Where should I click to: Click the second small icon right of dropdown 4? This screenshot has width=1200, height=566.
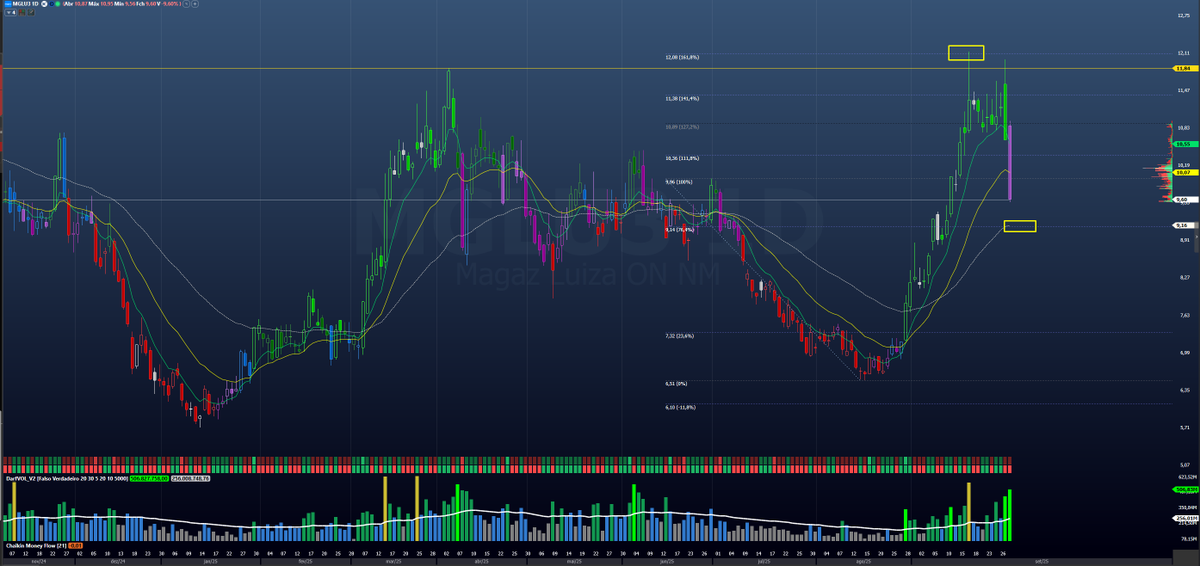[x=31, y=12]
